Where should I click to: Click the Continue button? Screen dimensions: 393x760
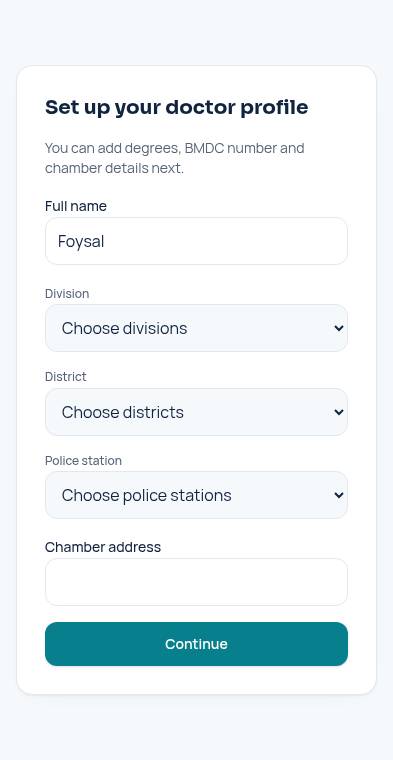196,644
